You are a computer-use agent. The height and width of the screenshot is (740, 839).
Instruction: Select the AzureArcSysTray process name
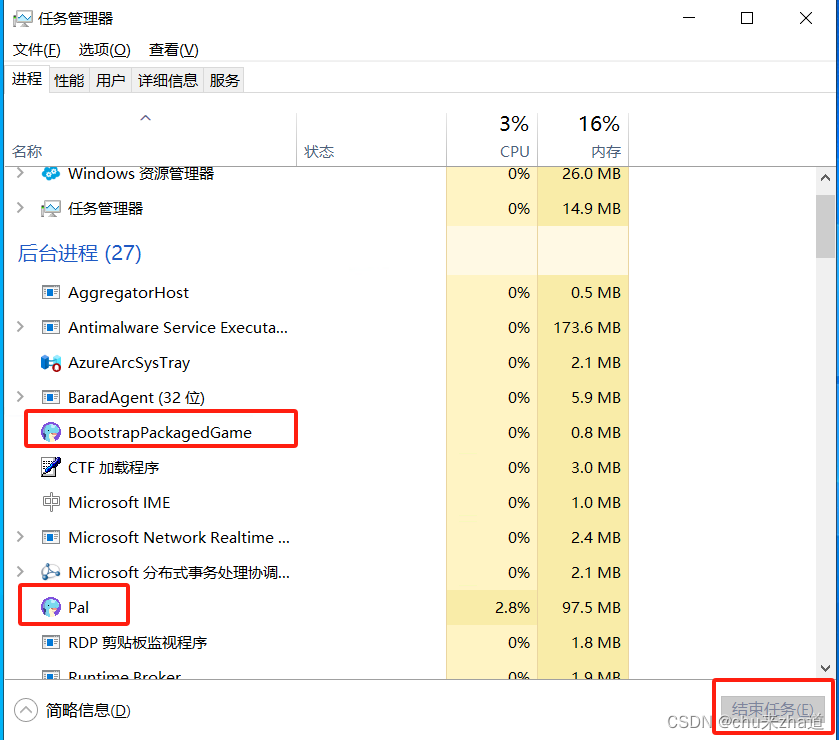coord(129,363)
